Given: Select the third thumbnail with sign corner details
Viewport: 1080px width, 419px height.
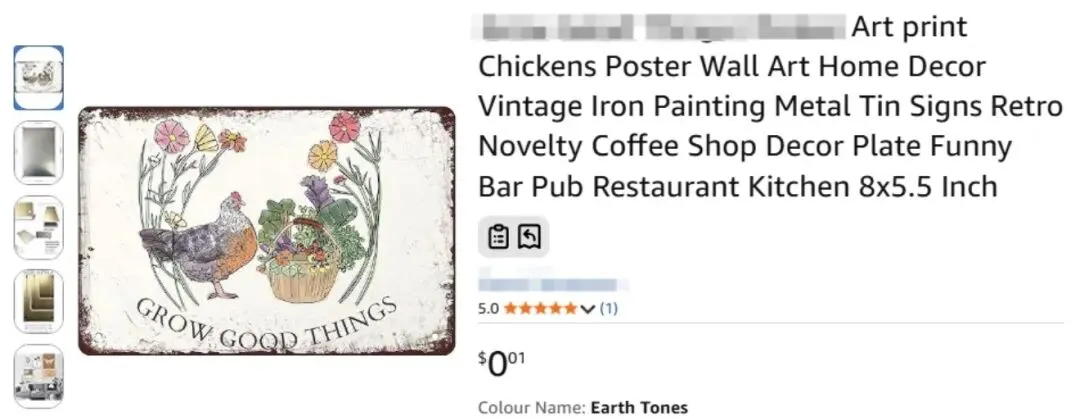Looking at the screenshot, I should [39, 227].
